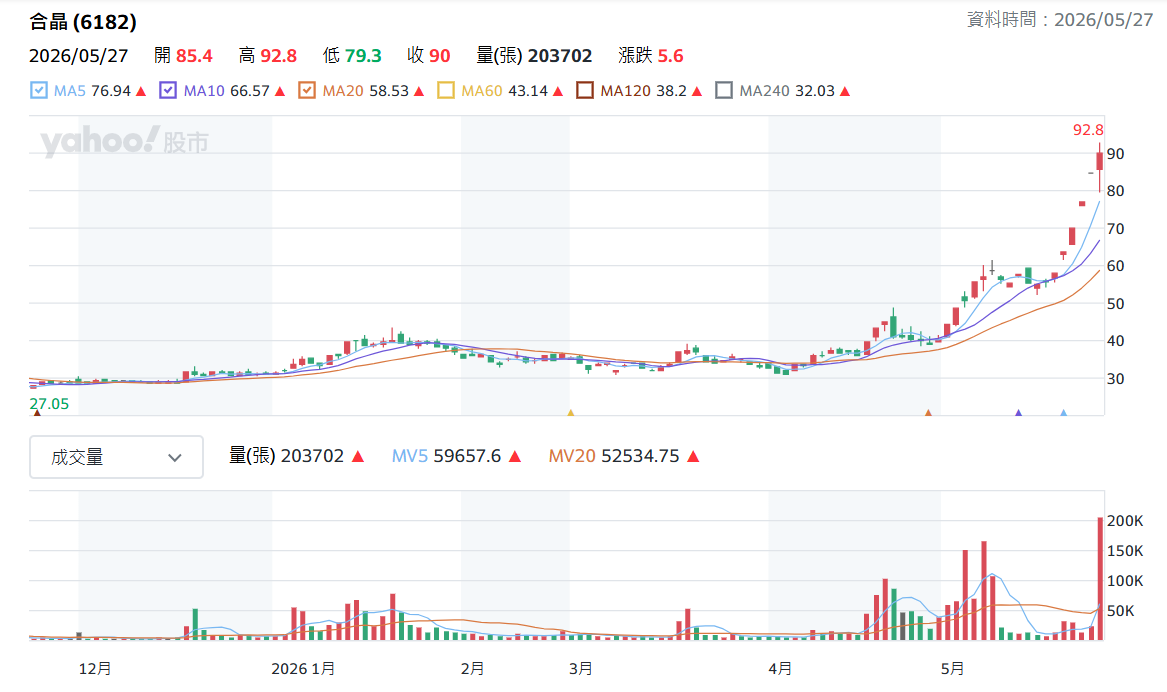
Task: Enable the MA120 moving average checkbox
Action: coord(585,91)
